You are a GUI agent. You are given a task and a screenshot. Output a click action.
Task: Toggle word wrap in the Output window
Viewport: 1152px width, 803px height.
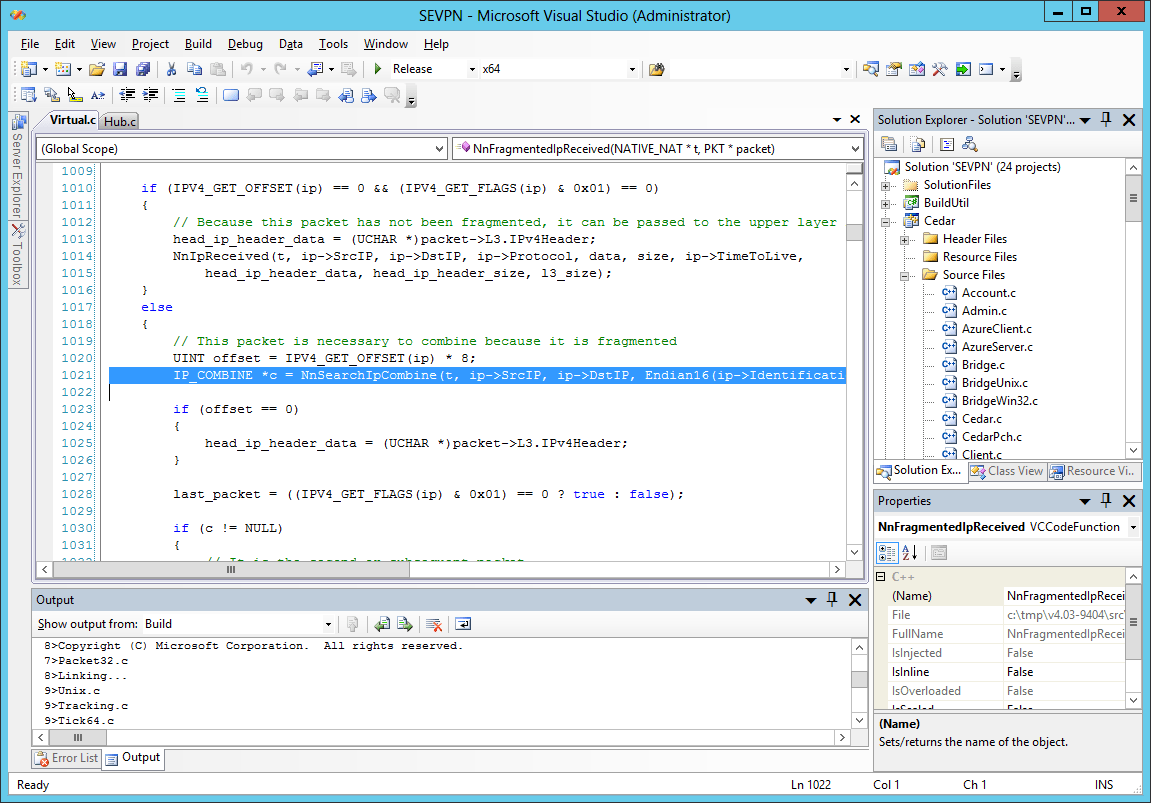point(463,623)
